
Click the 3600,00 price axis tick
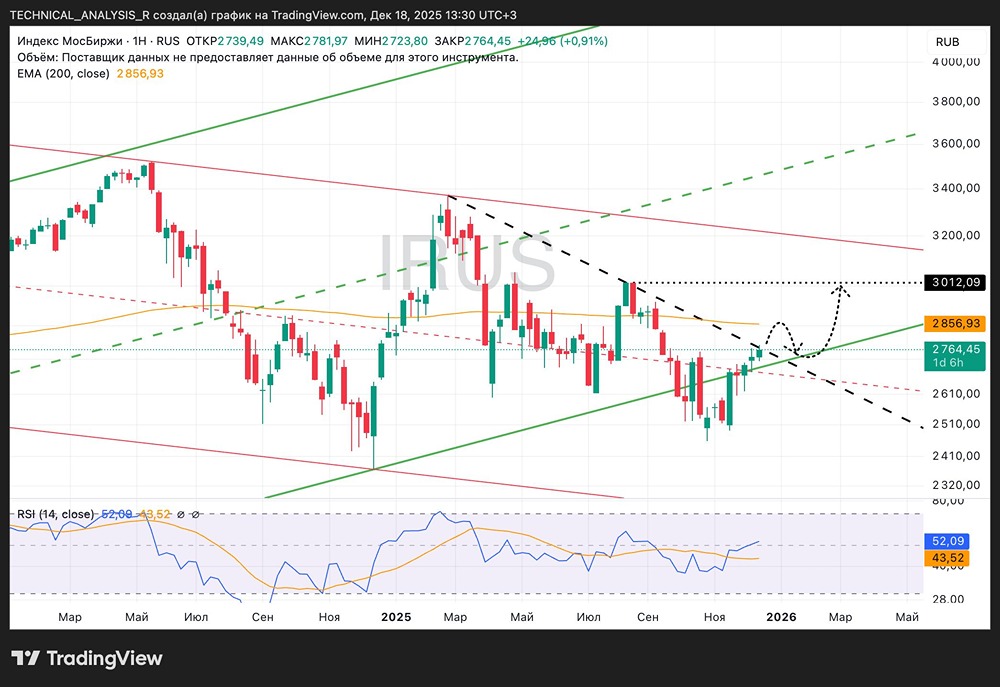click(x=955, y=144)
